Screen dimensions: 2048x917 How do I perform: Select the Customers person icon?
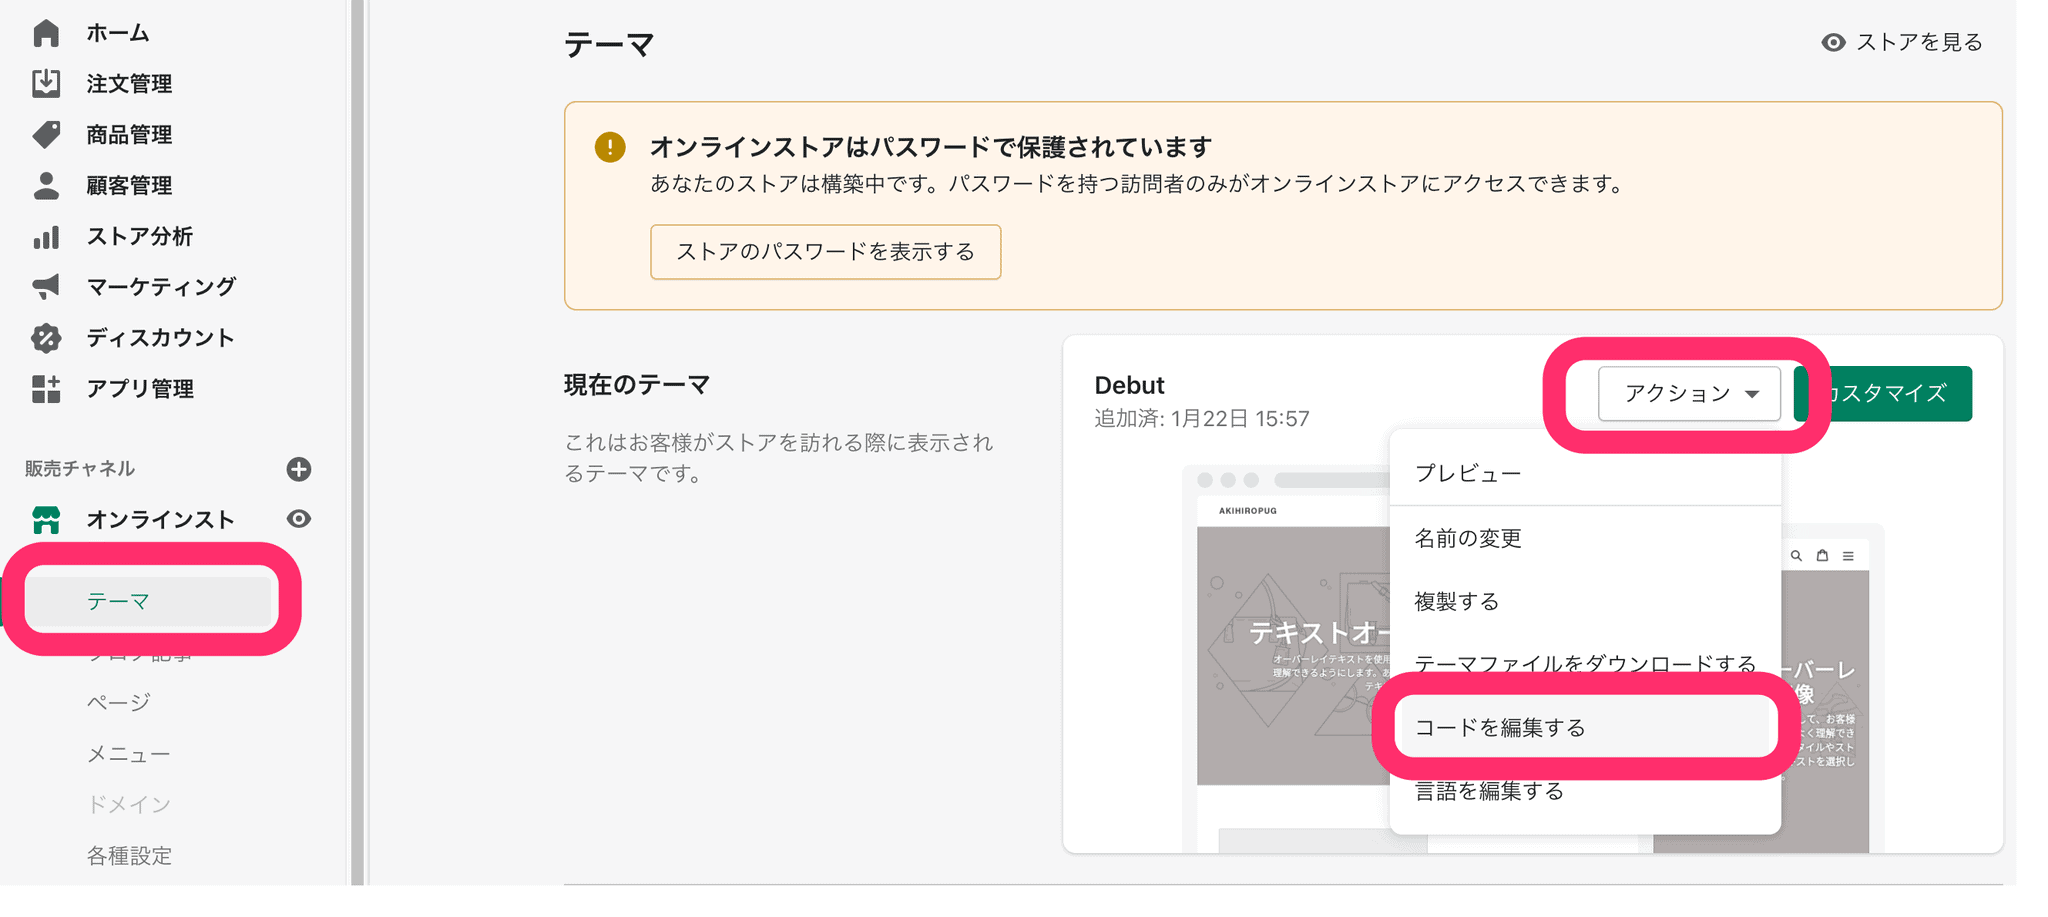coord(46,185)
